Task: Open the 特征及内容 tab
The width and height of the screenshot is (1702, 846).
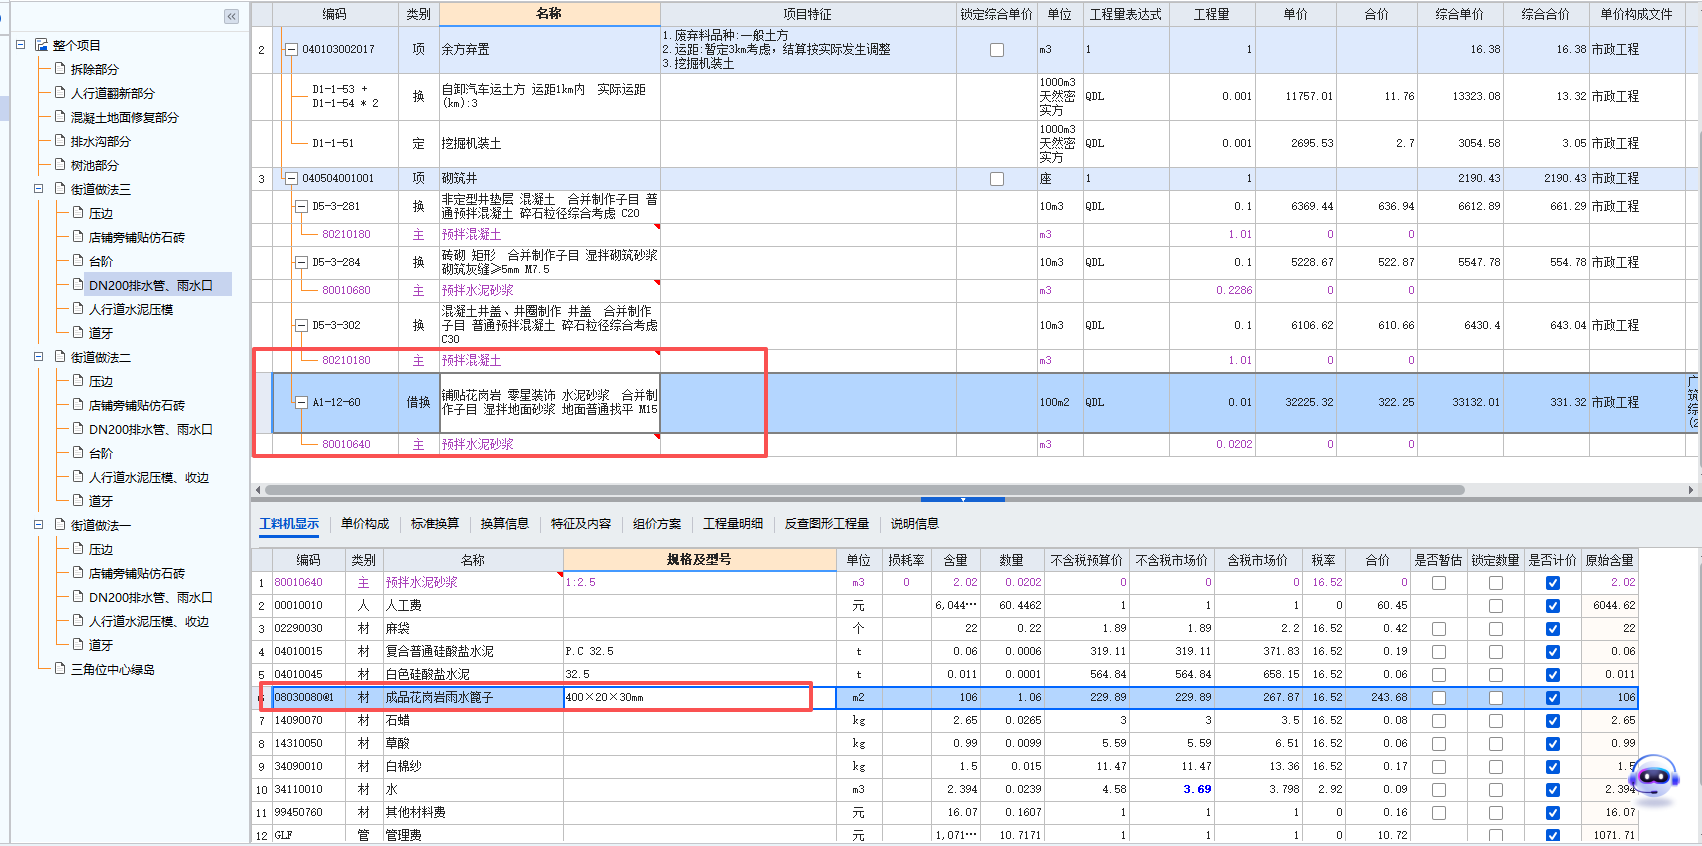Action: (x=581, y=523)
